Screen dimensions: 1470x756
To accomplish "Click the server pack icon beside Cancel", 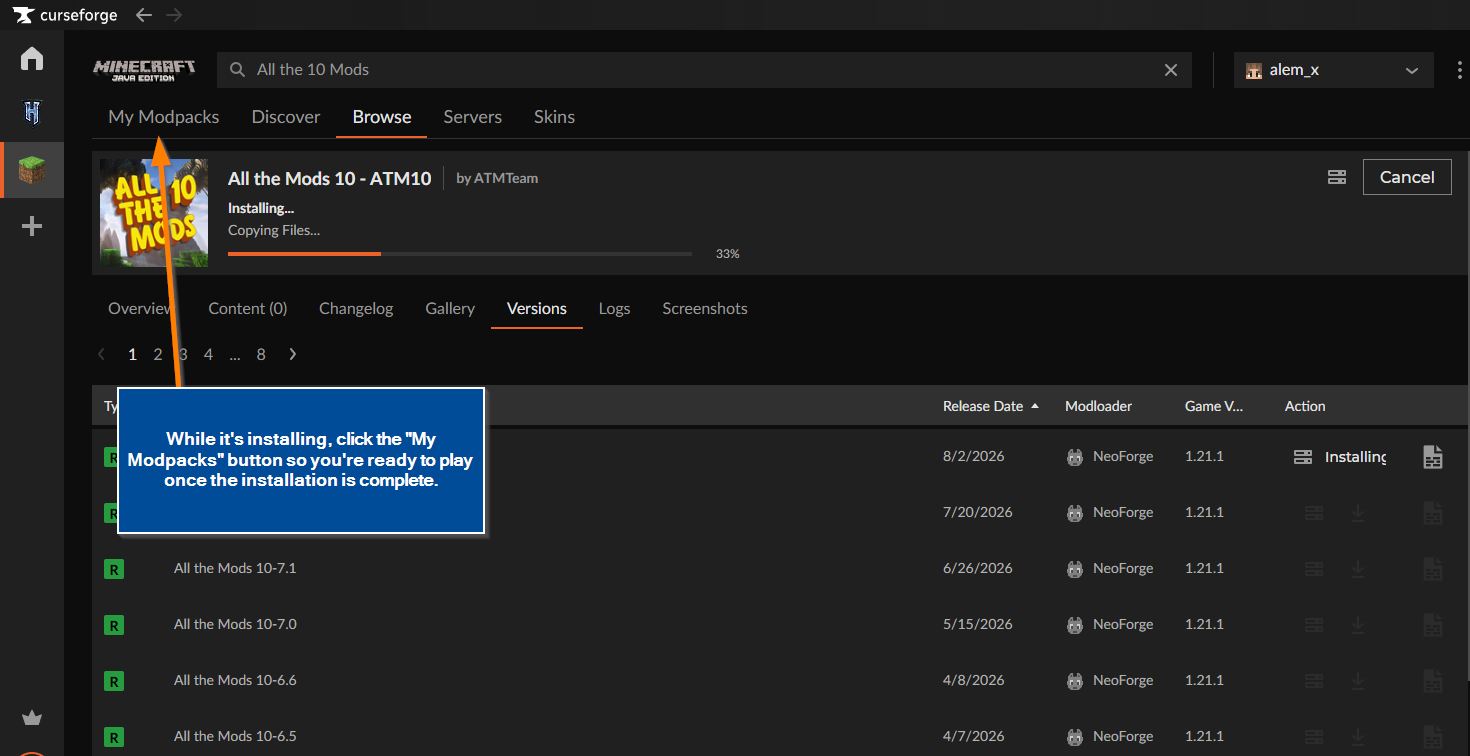I will (x=1337, y=177).
